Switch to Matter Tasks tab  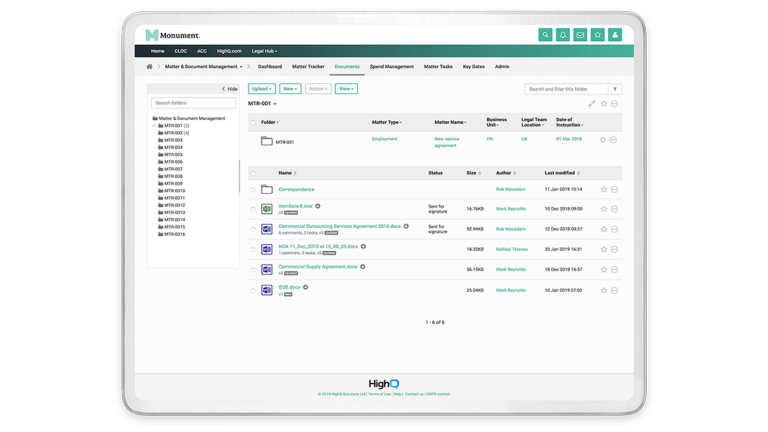(x=438, y=67)
